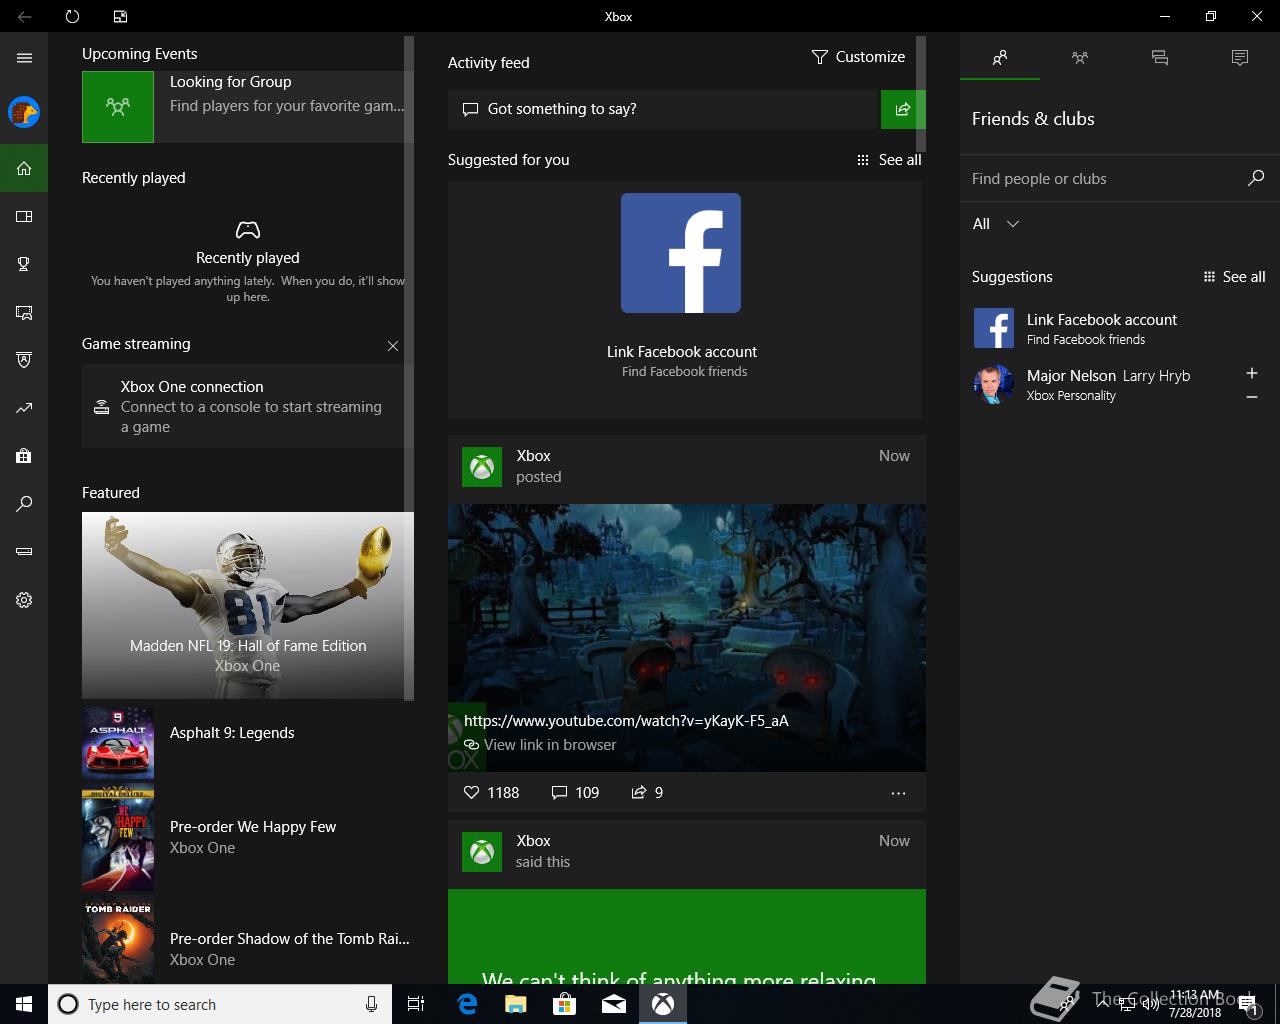This screenshot has width=1280, height=1024.
Task: Open the YouTube link in the post
Action: tap(626, 720)
